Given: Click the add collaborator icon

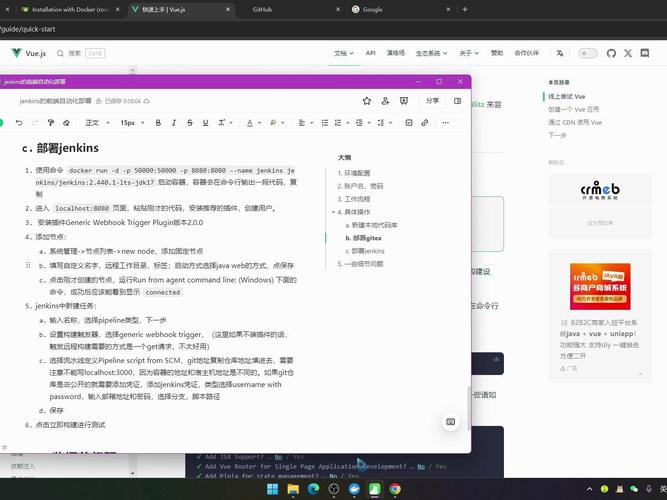Looking at the screenshot, I should pos(385,101).
